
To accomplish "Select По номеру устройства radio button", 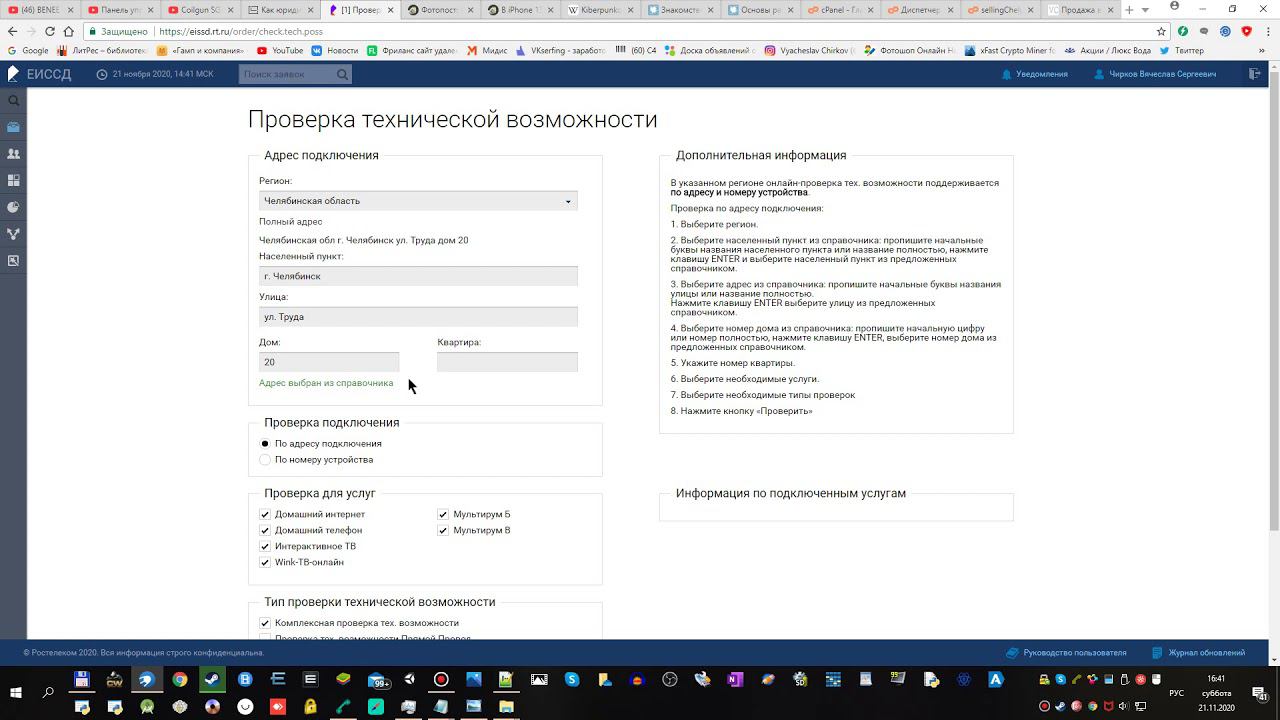I will (265, 460).
